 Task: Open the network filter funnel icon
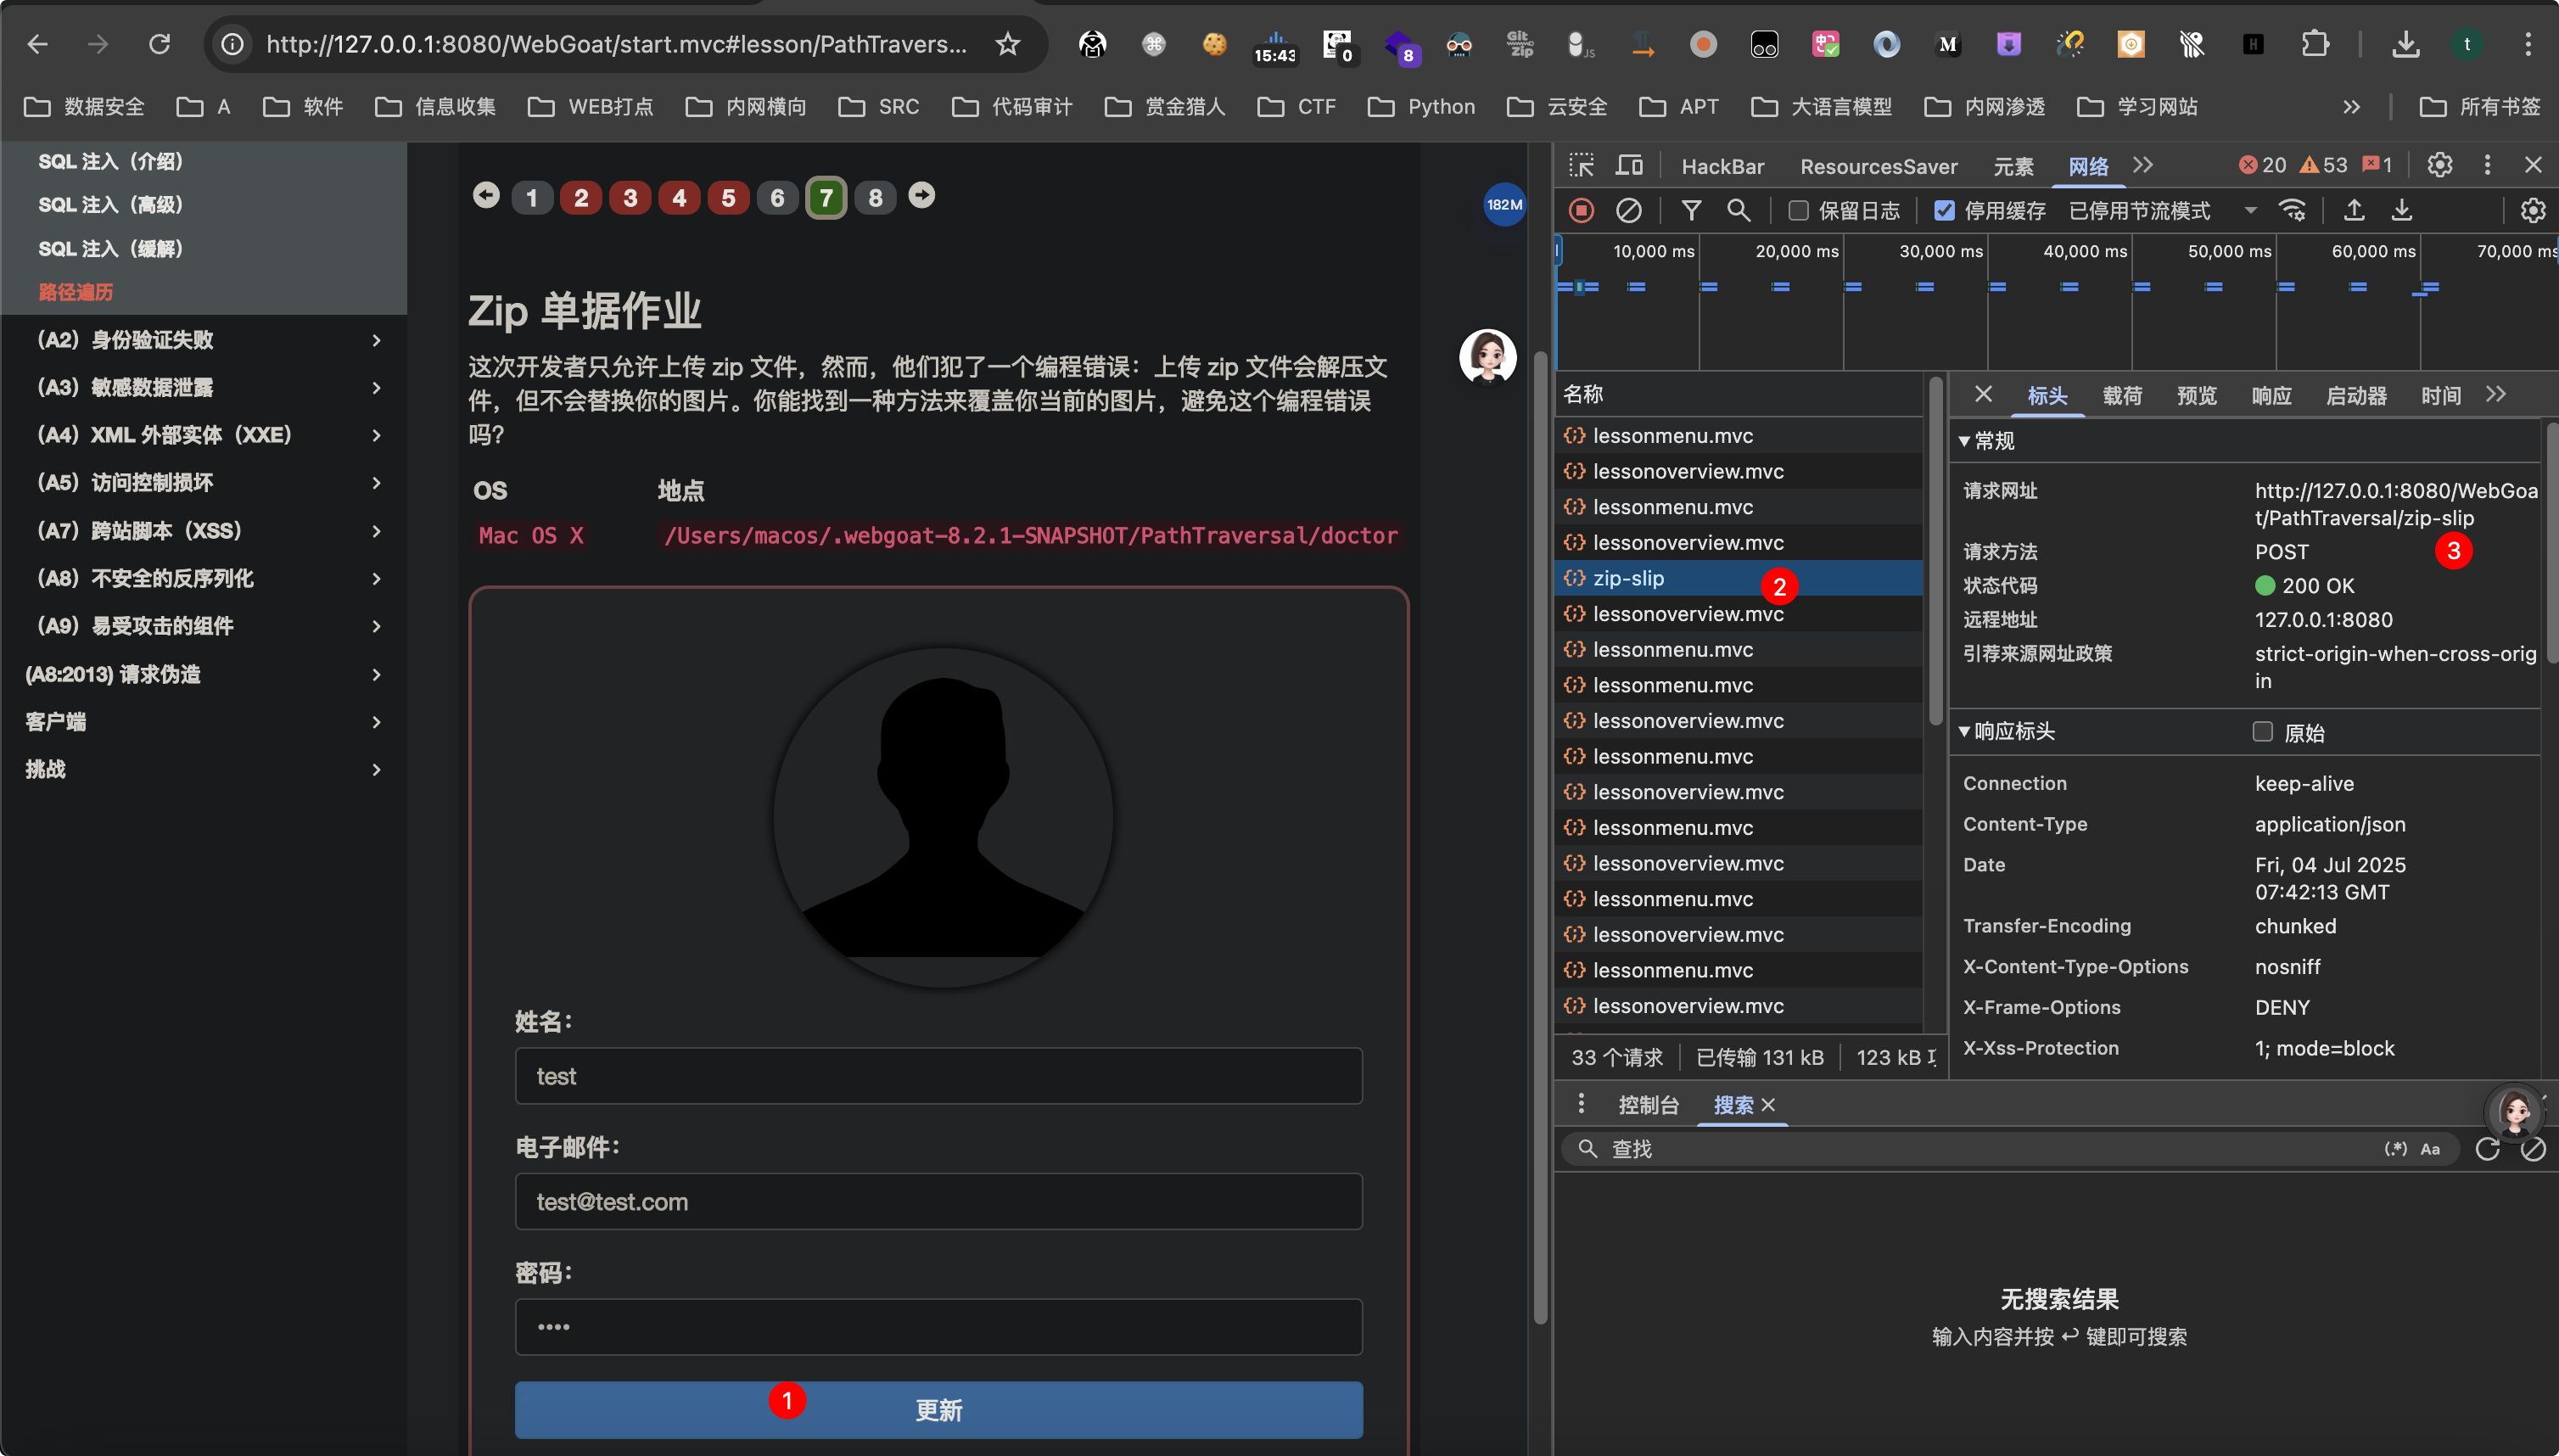point(1691,210)
